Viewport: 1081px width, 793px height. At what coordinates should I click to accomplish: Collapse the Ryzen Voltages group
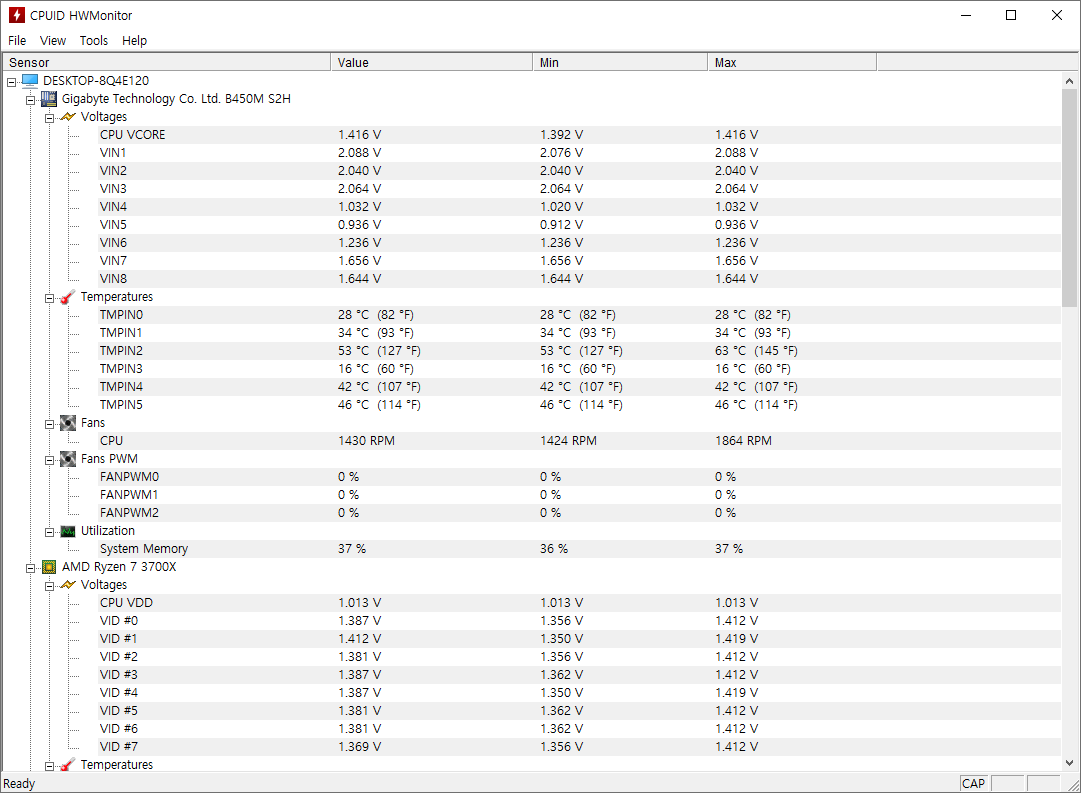tap(50, 586)
